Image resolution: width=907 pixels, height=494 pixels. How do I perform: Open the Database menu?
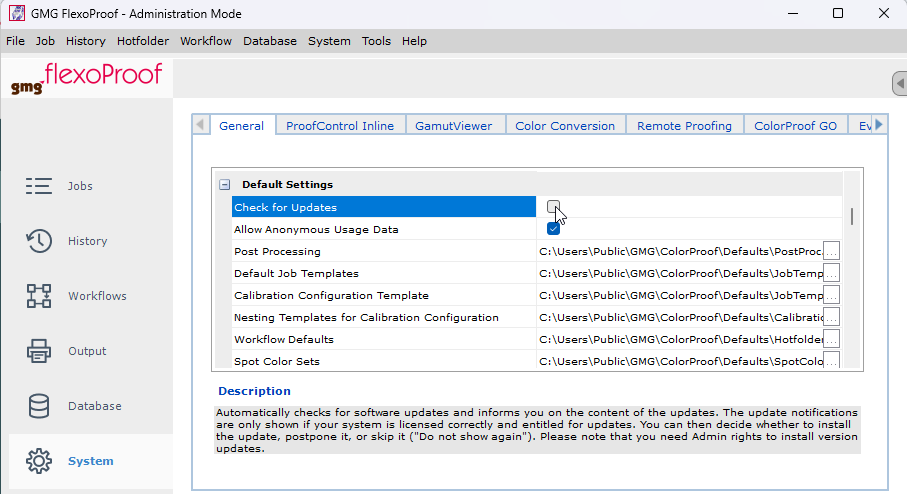pyautogui.click(x=270, y=41)
